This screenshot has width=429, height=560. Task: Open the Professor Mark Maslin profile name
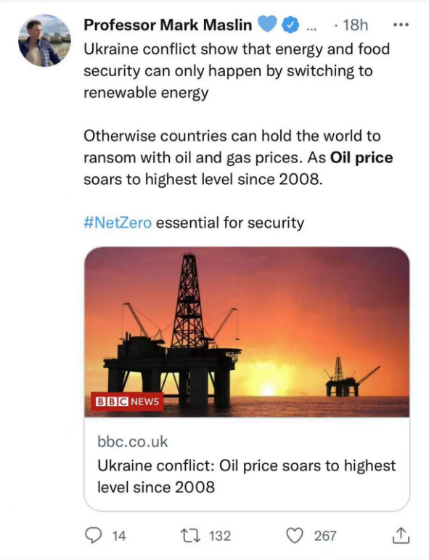168,25
